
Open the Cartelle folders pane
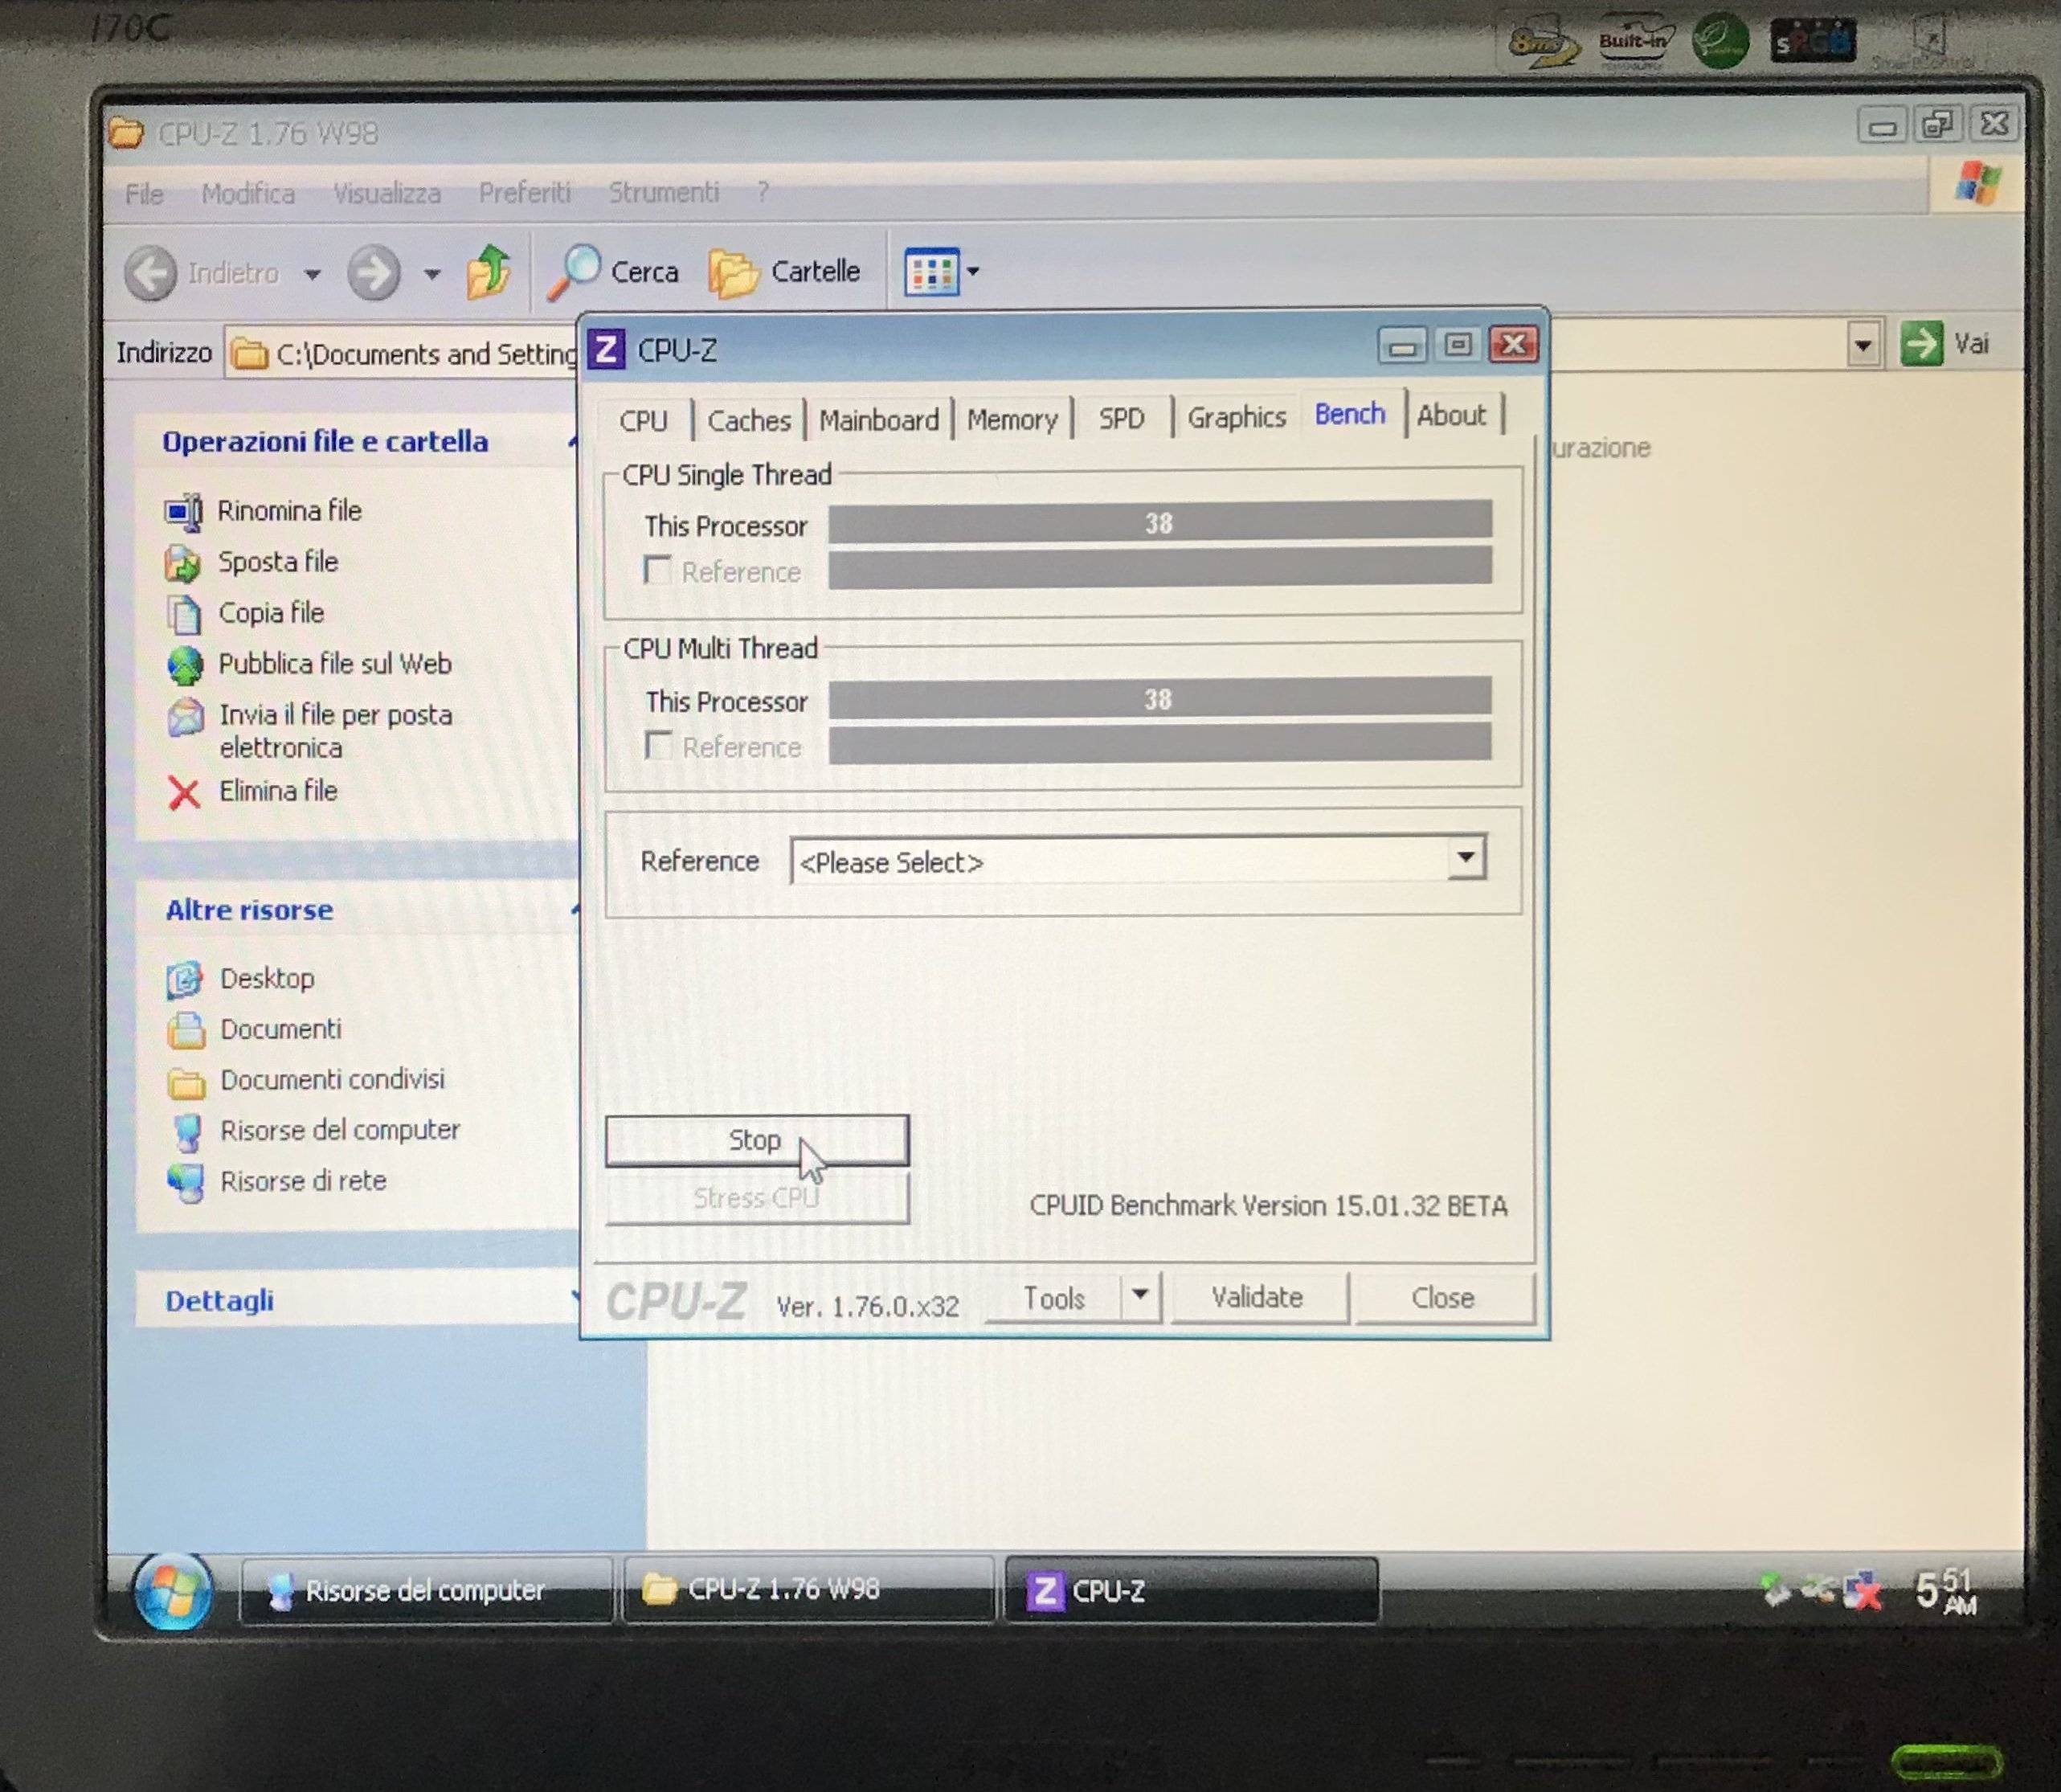pyautogui.click(x=785, y=272)
